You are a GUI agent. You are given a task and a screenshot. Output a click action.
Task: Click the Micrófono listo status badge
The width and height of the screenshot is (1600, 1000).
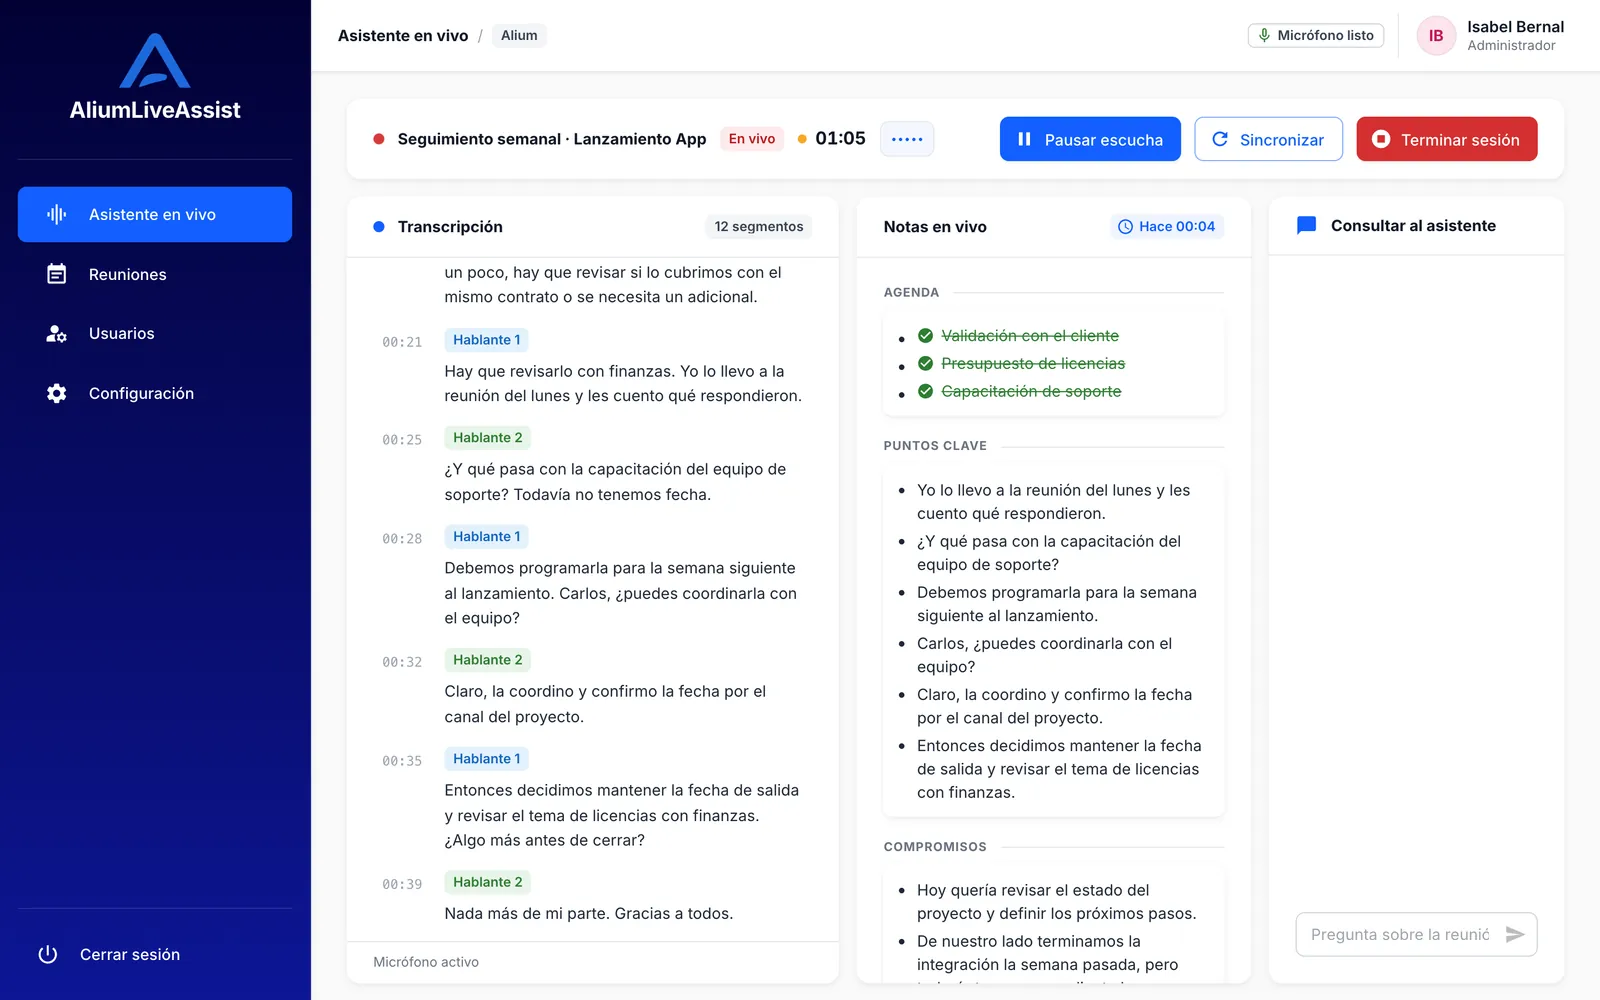[1316, 35]
